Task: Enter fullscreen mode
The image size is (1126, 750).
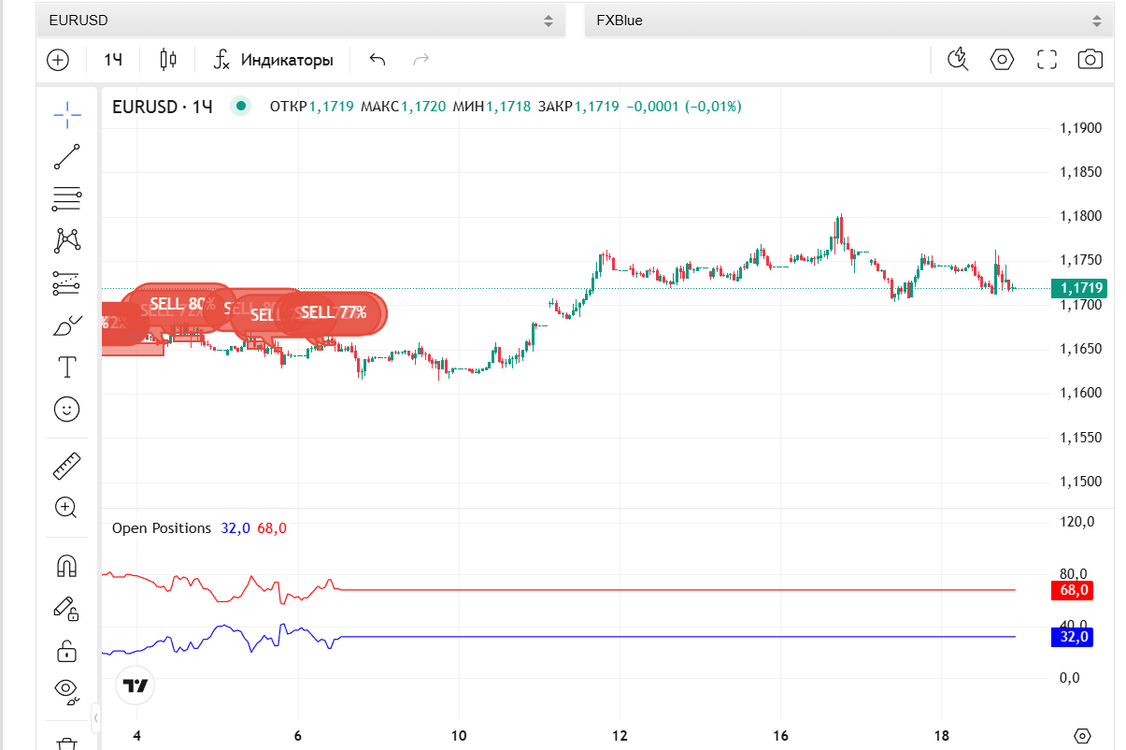Action: point(1047,60)
